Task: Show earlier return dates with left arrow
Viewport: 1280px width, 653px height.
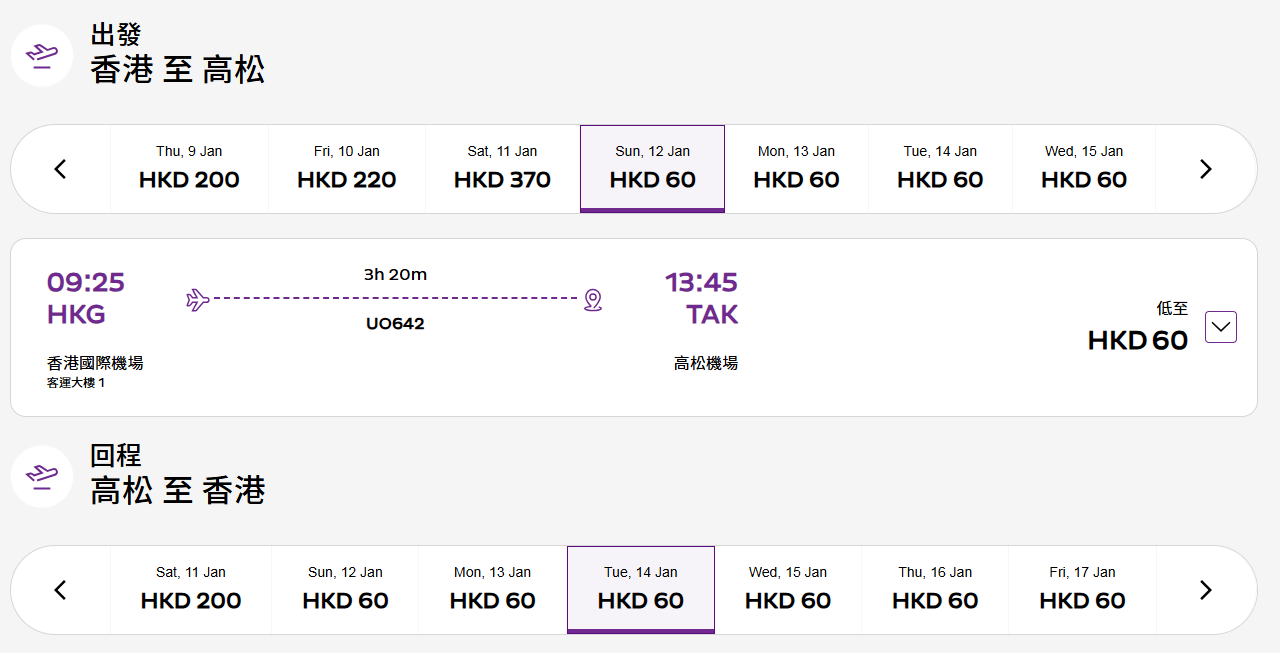Action: tap(60, 590)
